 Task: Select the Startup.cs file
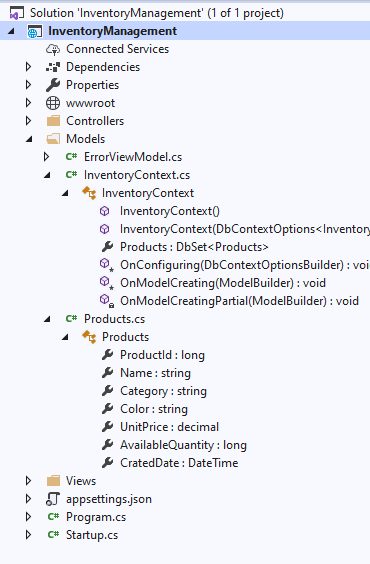point(92,535)
